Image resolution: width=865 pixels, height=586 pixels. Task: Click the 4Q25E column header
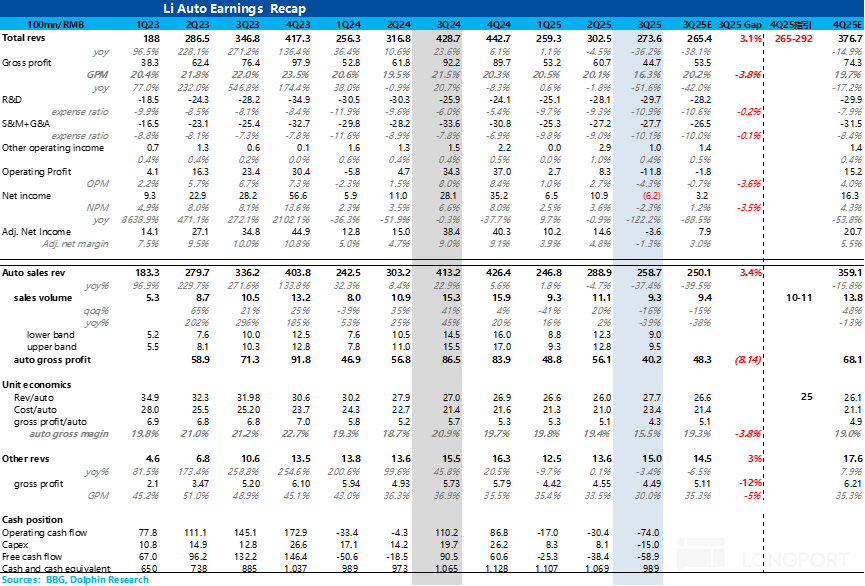click(x=842, y=23)
